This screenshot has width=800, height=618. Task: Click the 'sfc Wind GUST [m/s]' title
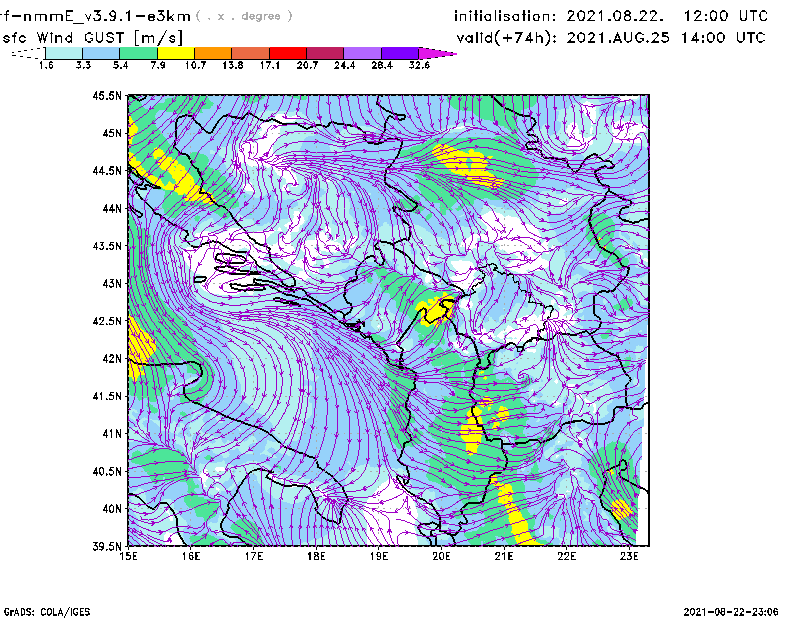[93, 38]
